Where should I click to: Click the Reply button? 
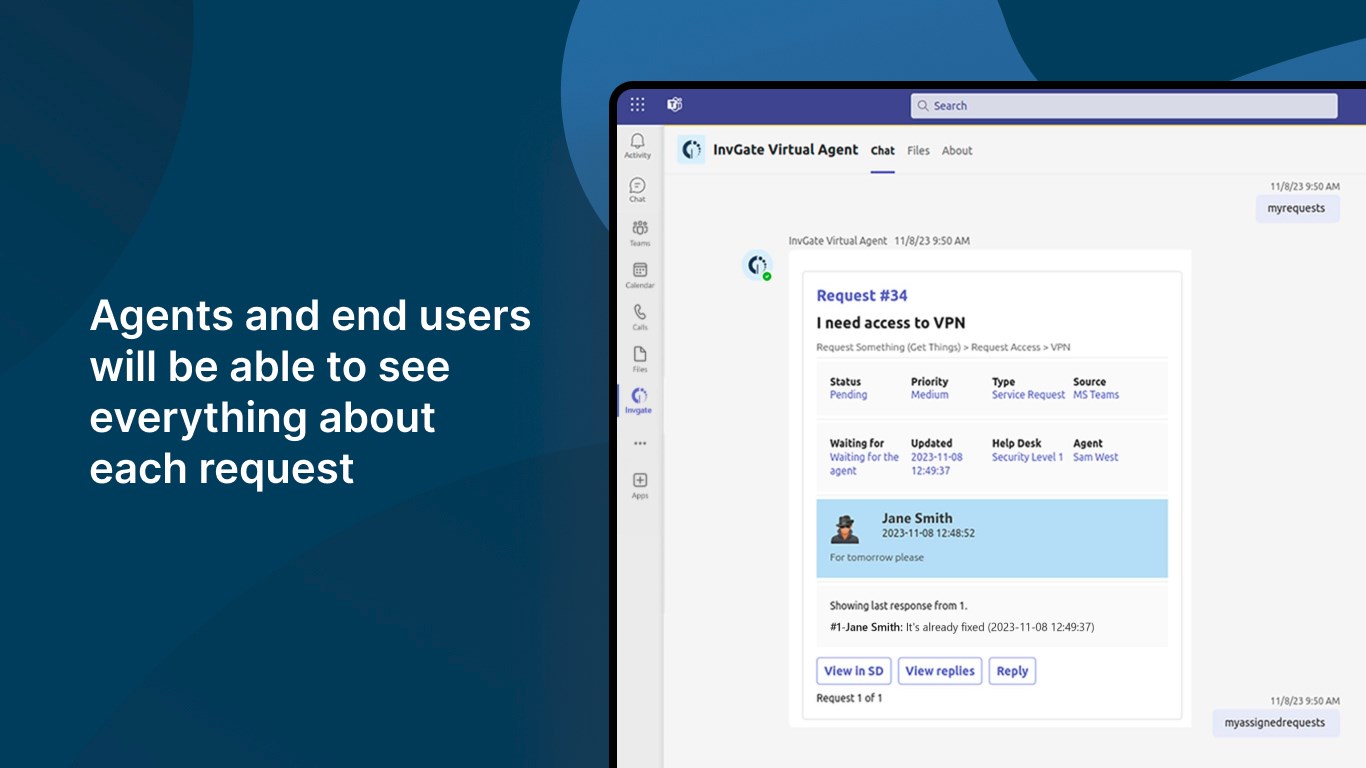click(1012, 671)
